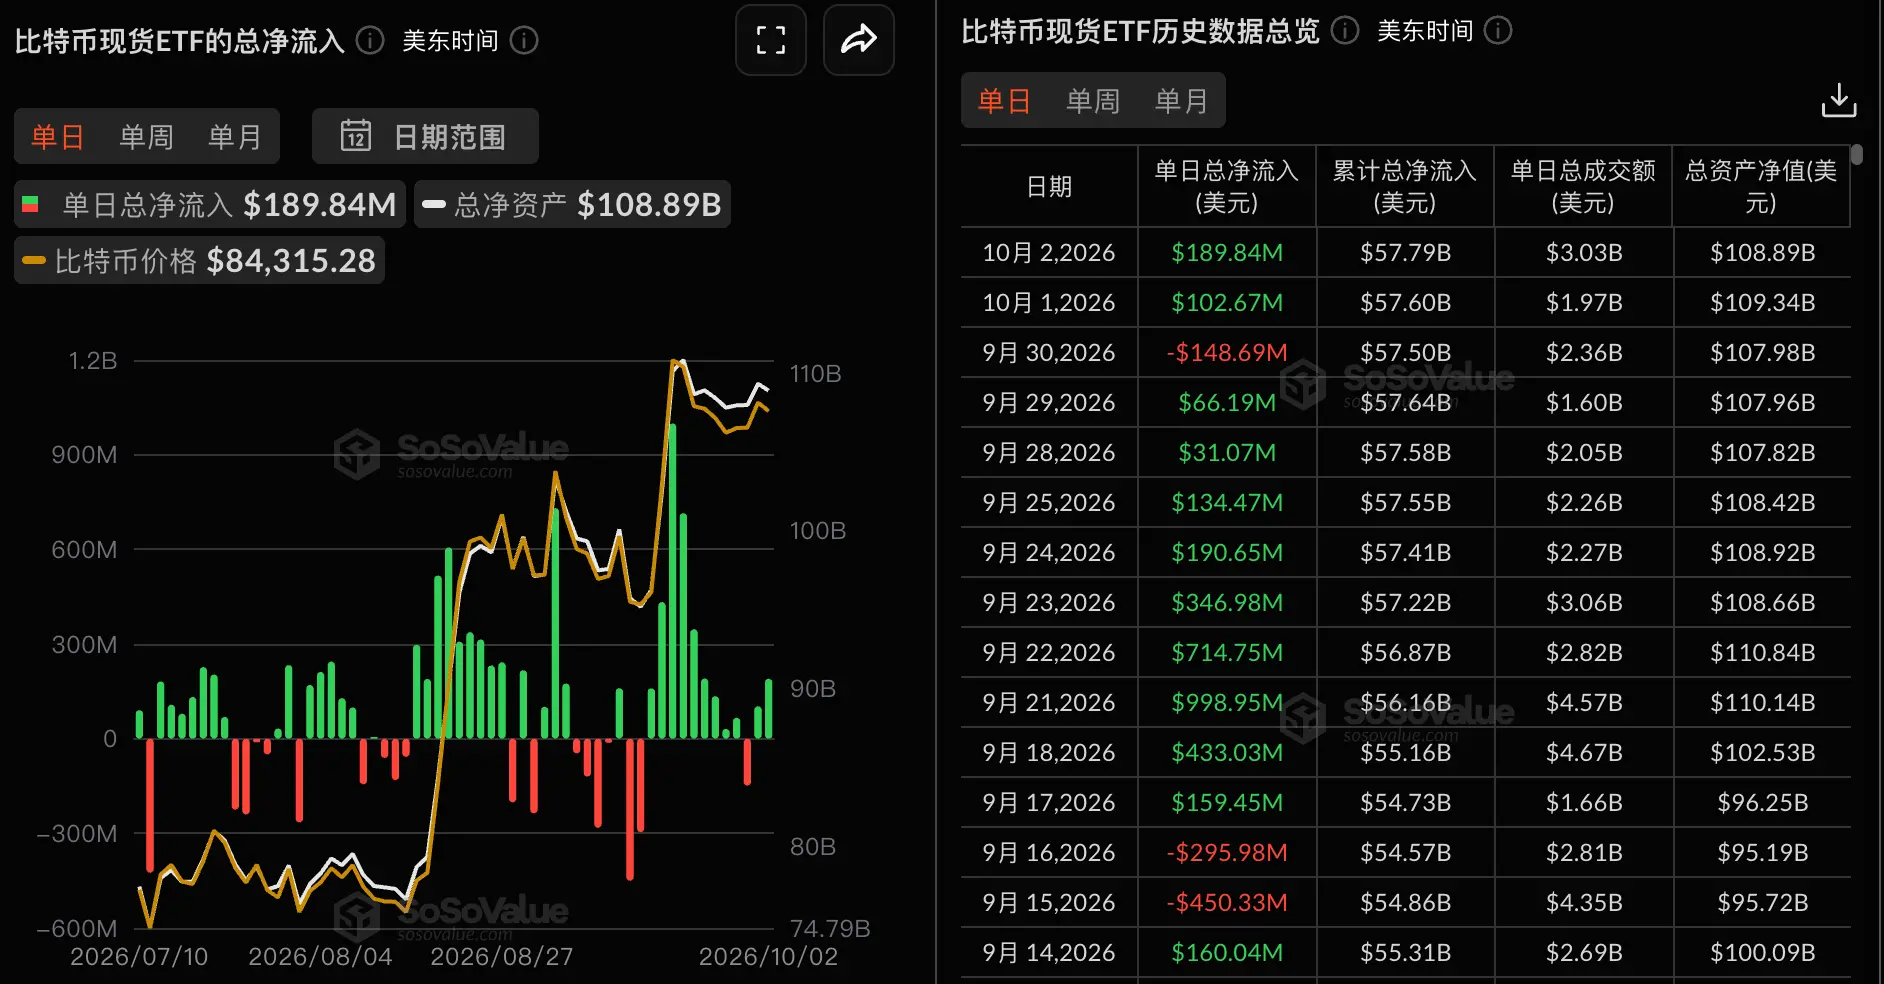Open info icon beside 比特币现货ETF的总净流入 title
This screenshot has width=1884, height=984.
370,40
